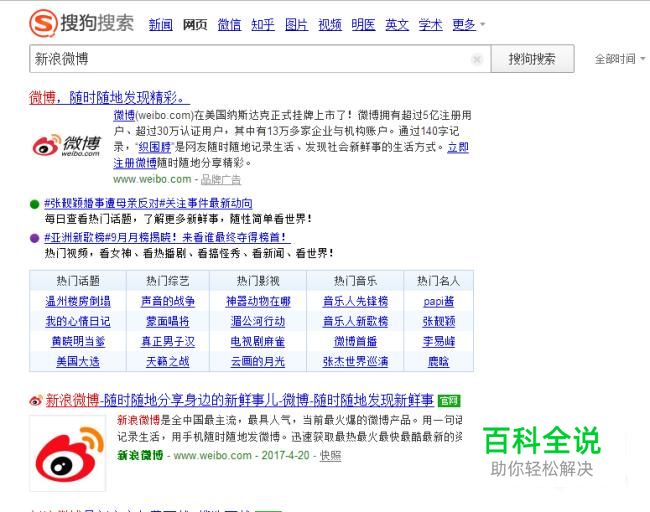Click the 品牌广告 label link
This screenshot has height=512, width=650.
pos(221,180)
